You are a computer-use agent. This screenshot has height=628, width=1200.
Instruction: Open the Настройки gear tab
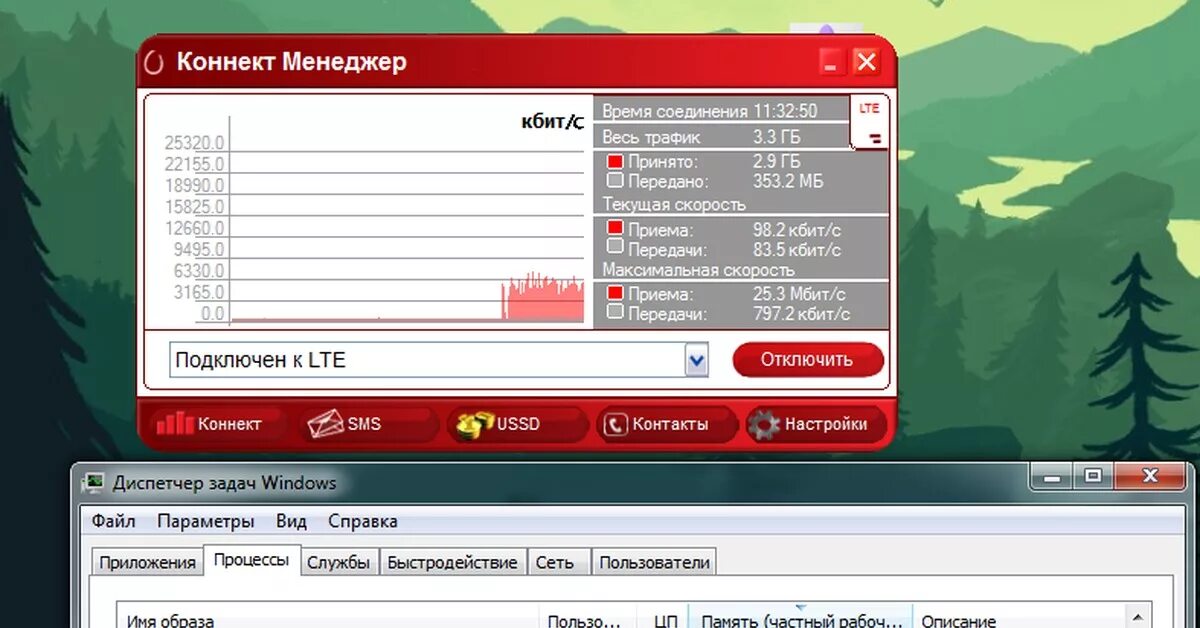(816, 424)
